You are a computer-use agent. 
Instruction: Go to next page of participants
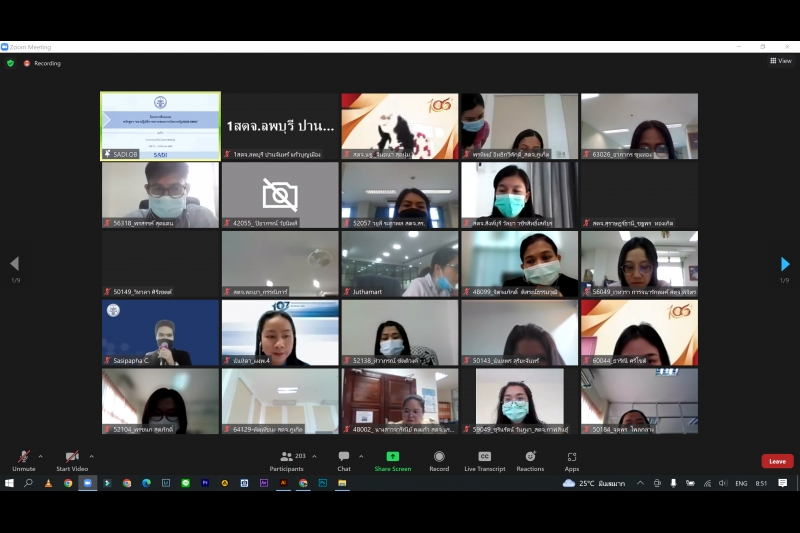[x=785, y=264]
